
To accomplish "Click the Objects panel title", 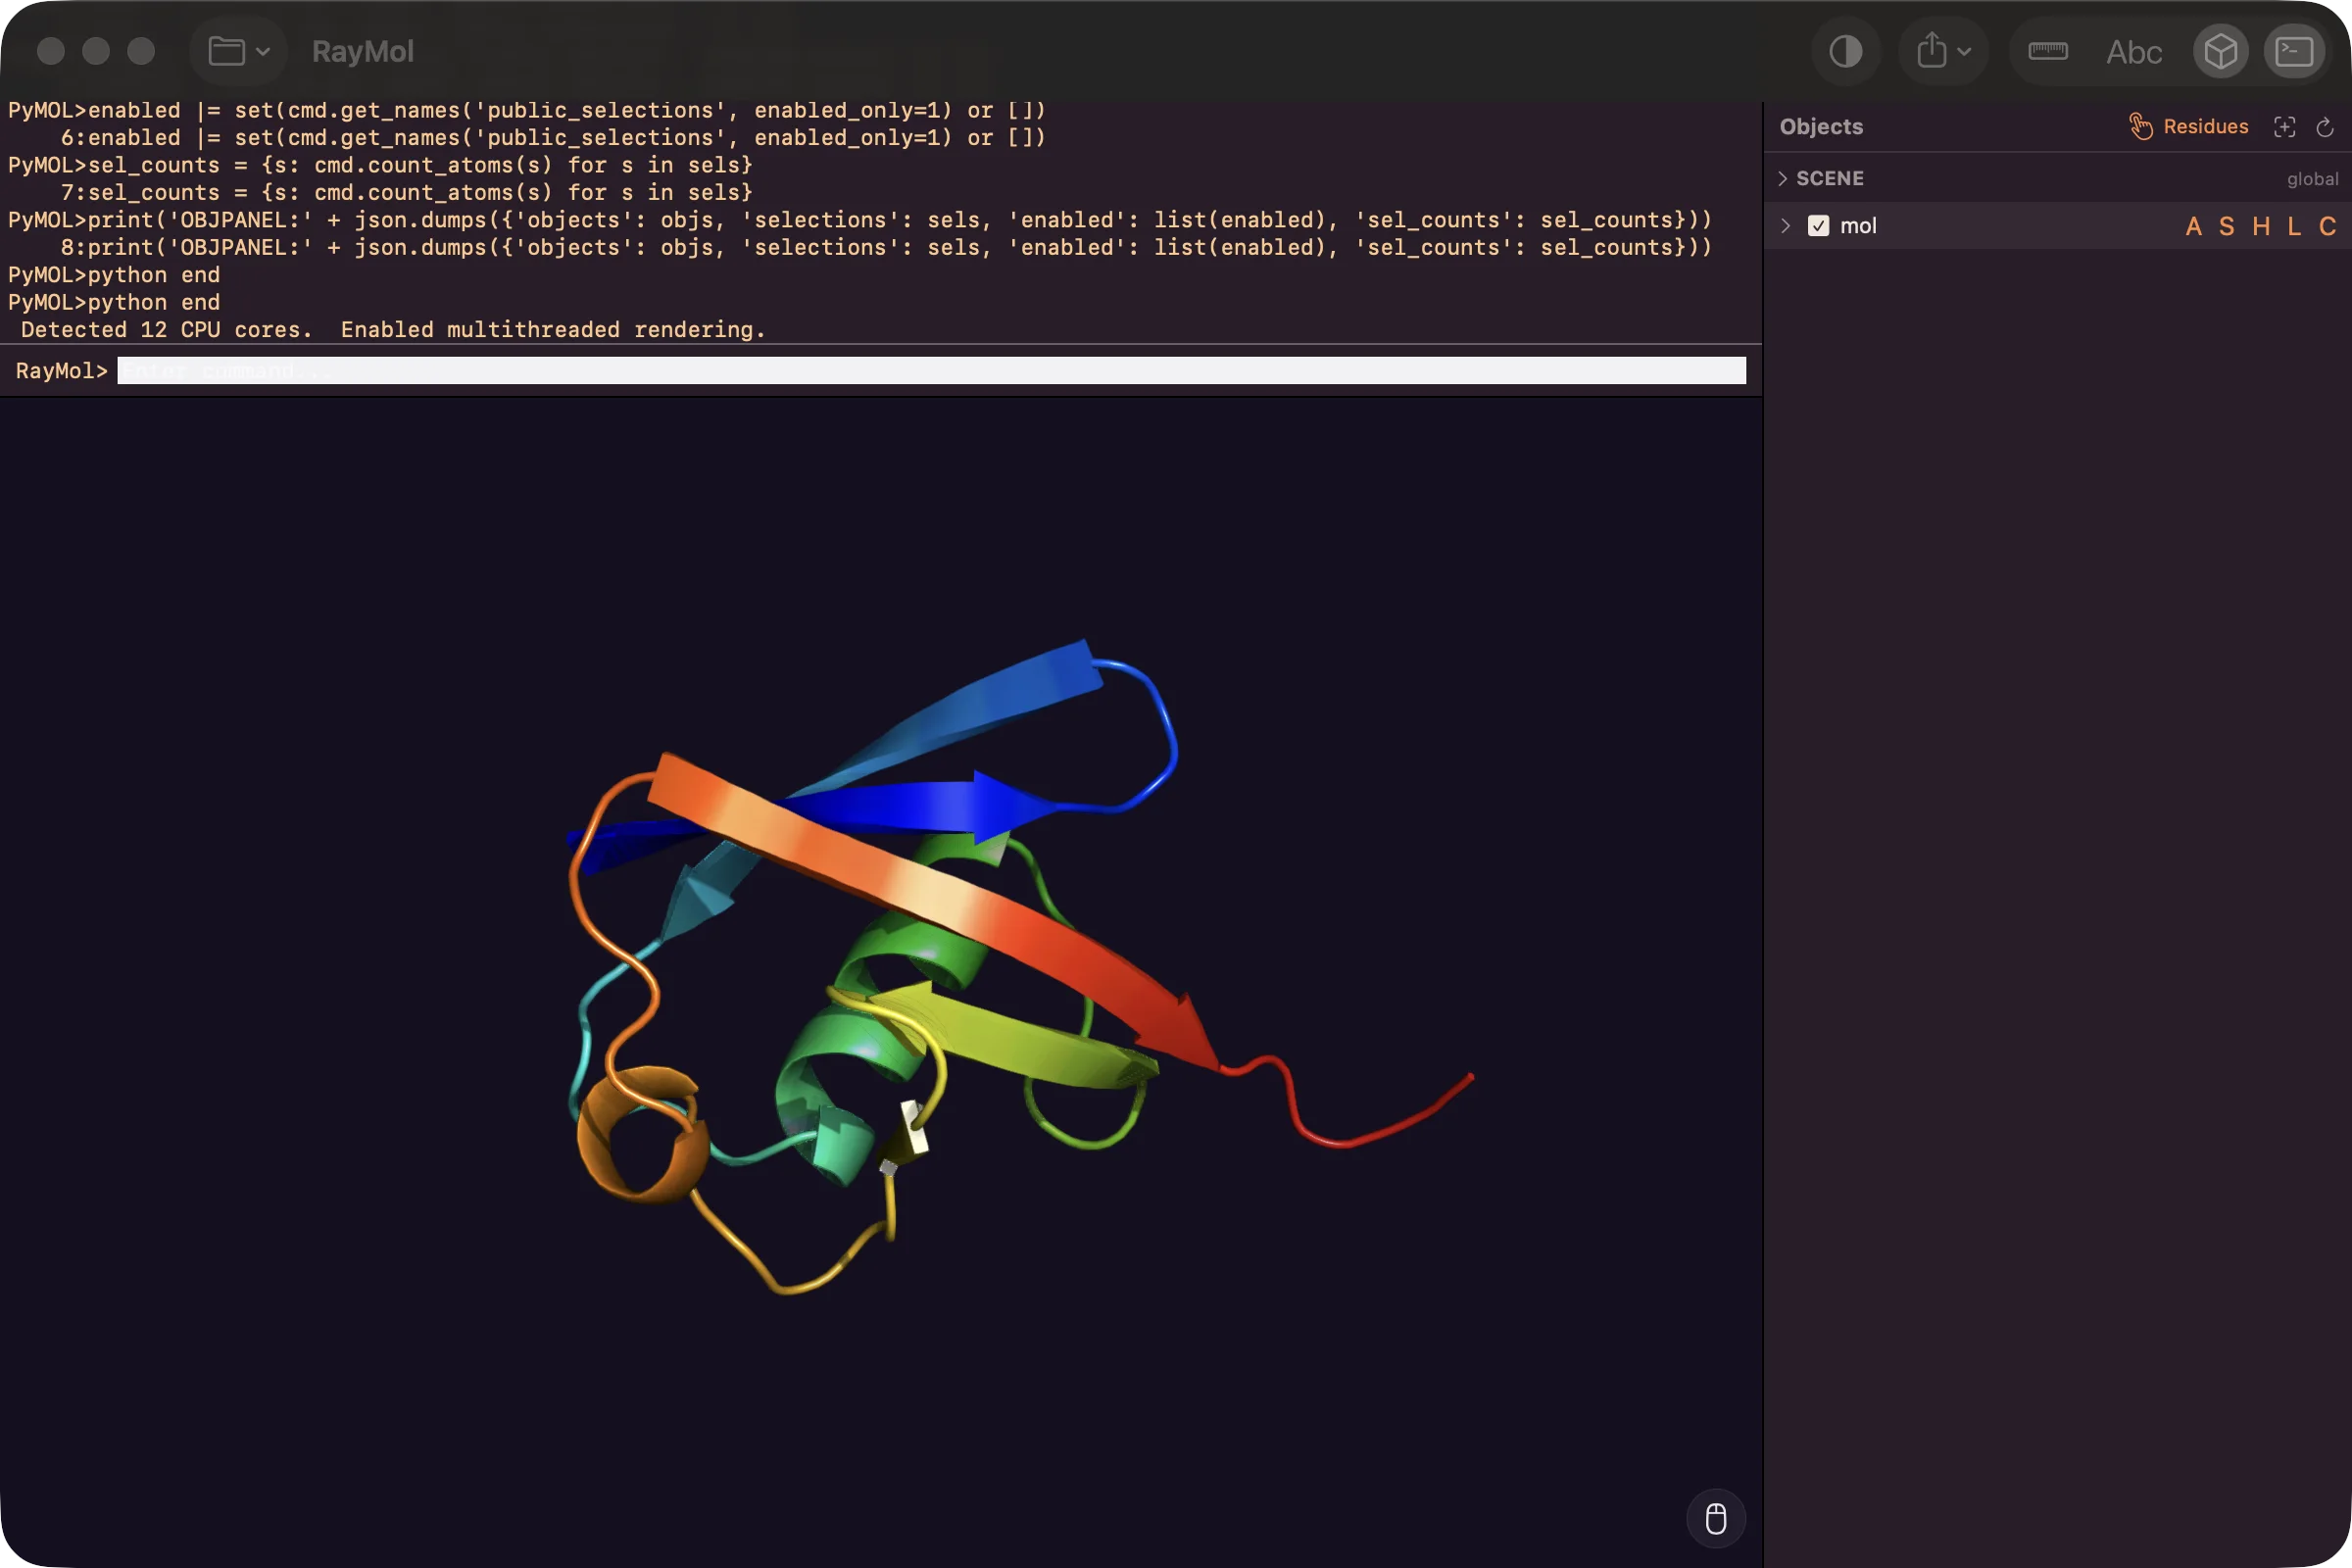I will tap(1821, 126).
